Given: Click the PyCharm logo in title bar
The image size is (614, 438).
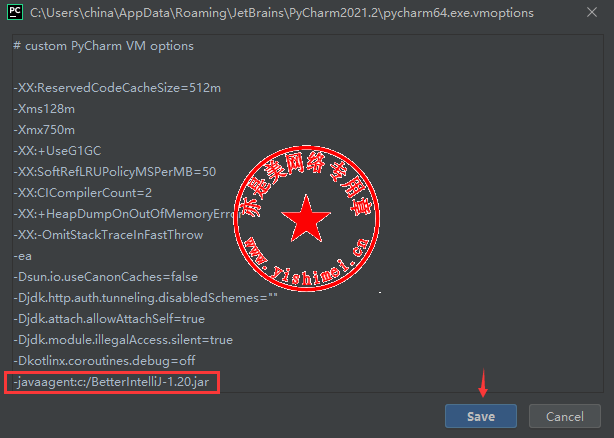Looking at the screenshot, I should [15, 12].
